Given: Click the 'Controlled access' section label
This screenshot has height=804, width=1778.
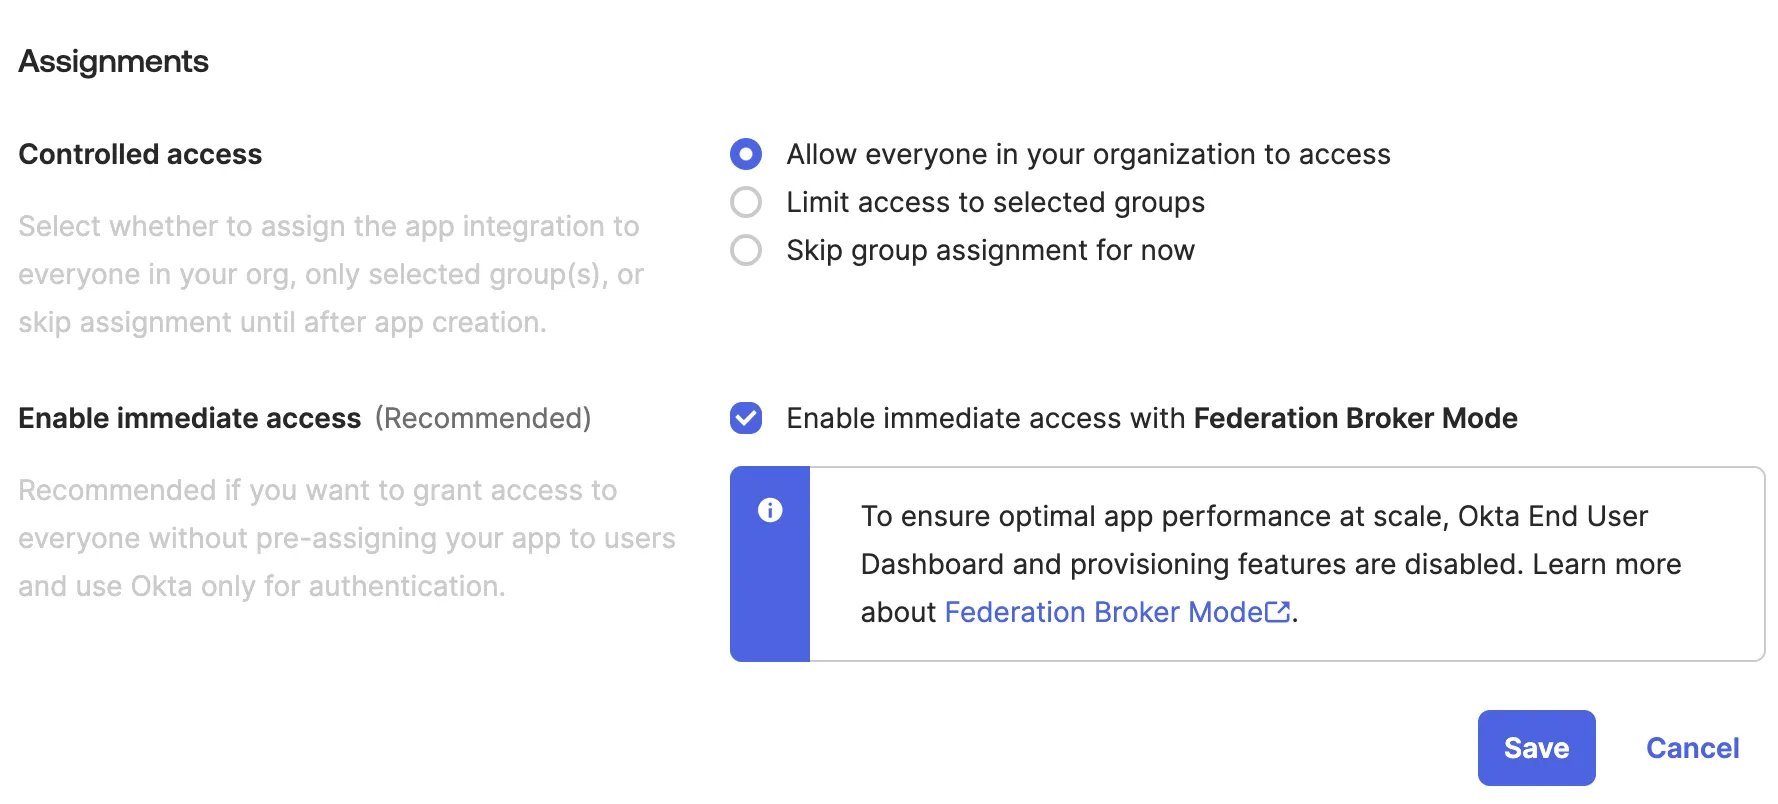Looking at the screenshot, I should click(x=140, y=154).
